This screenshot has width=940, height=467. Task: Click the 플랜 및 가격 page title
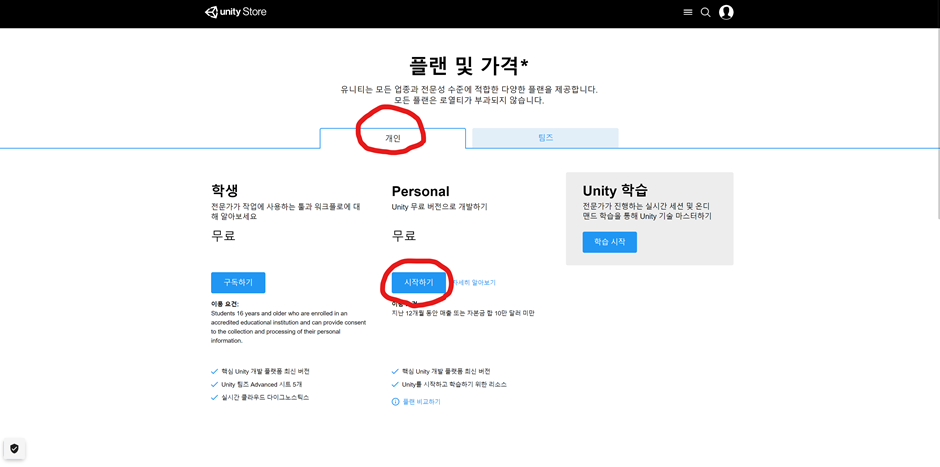(469, 65)
